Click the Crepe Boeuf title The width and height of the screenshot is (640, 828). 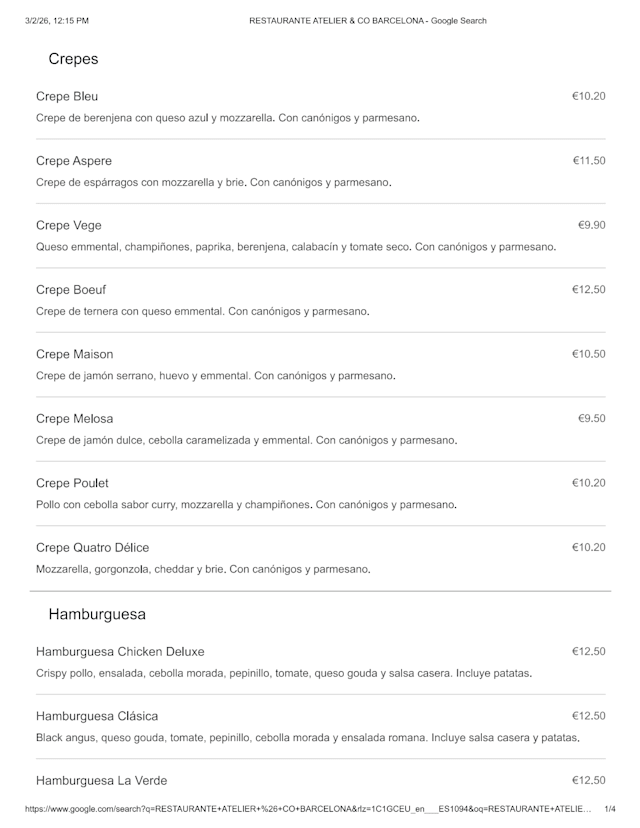coord(72,290)
